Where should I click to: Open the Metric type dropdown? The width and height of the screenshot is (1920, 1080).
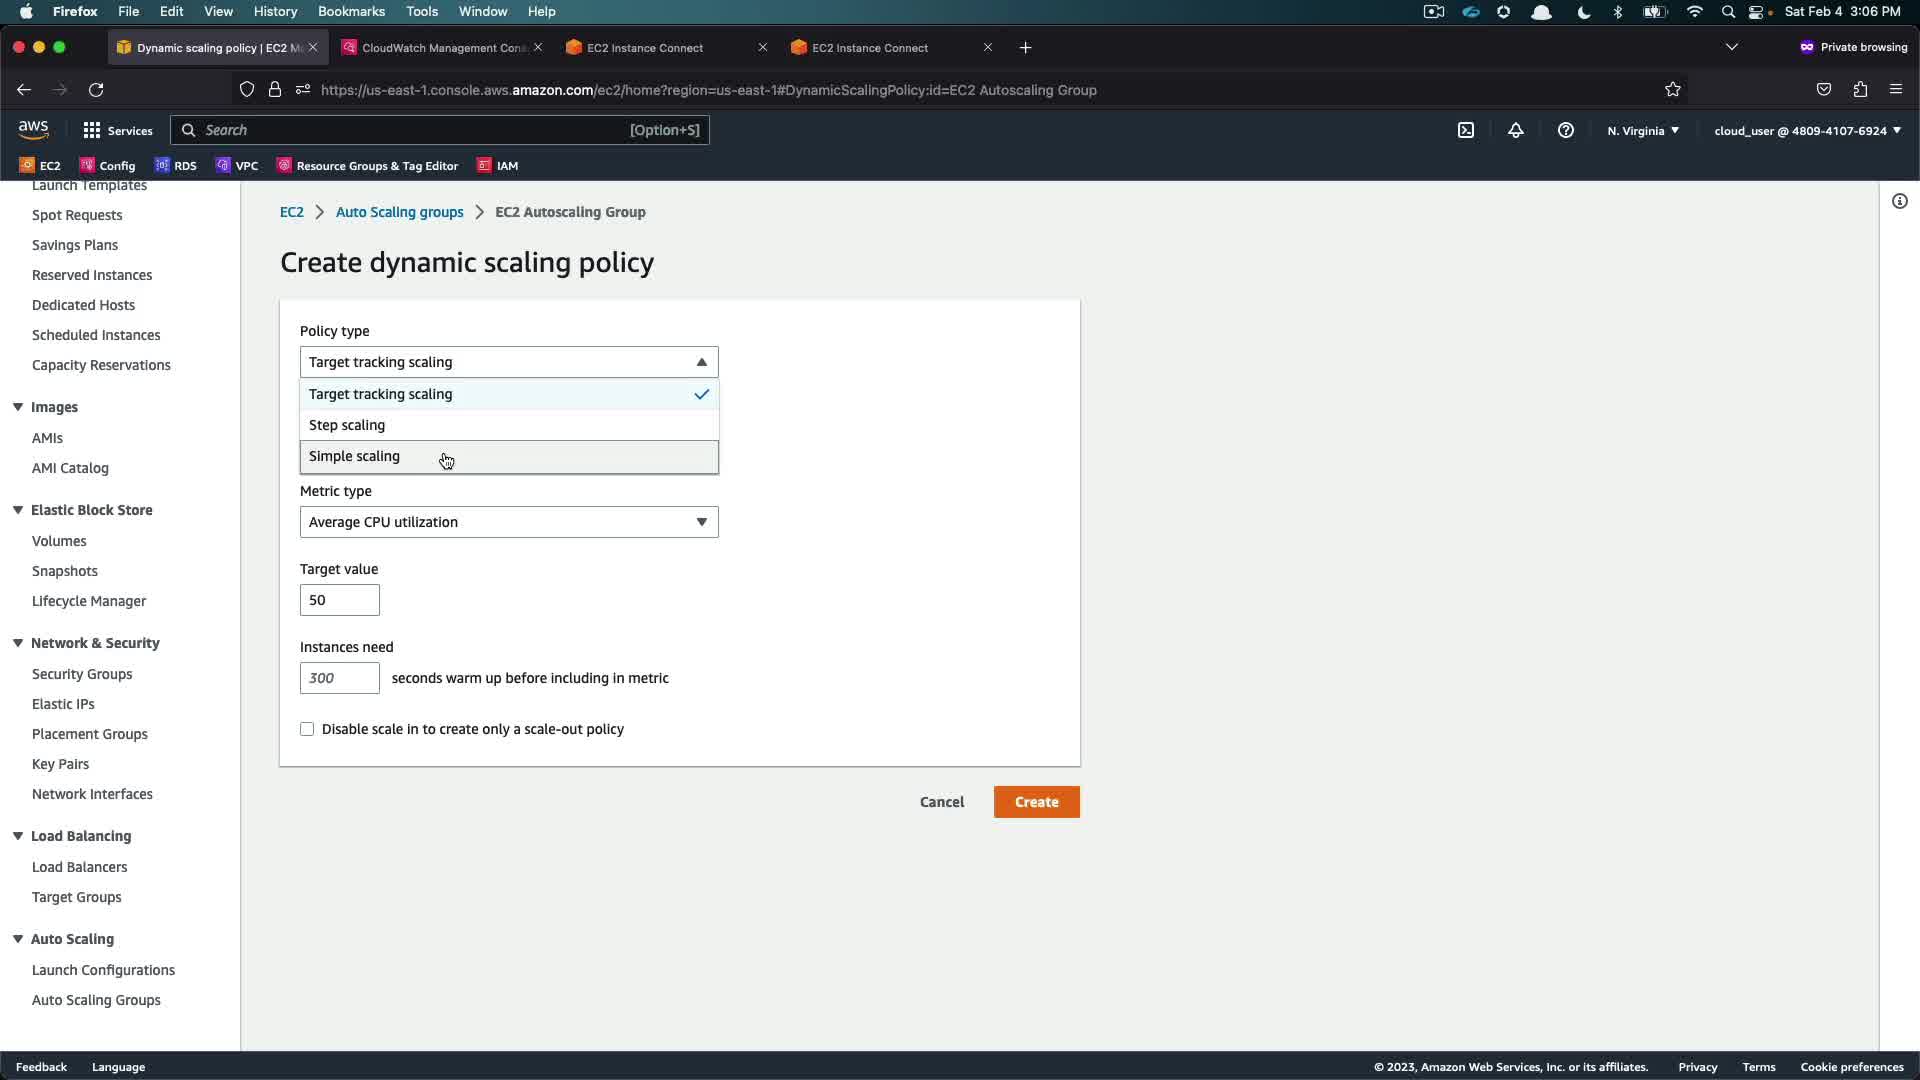pos(508,522)
